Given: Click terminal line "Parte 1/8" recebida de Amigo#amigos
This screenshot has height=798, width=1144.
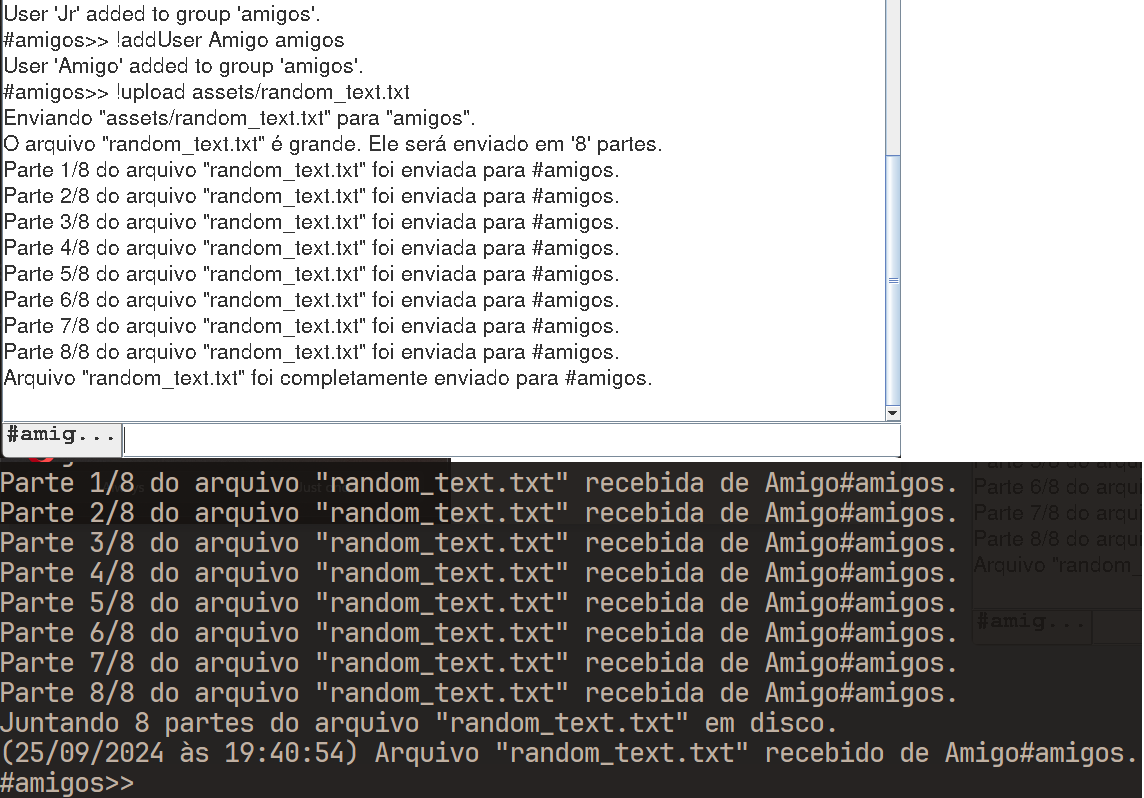Looking at the screenshot, I should pyautogui.click(x=479, y=483).
